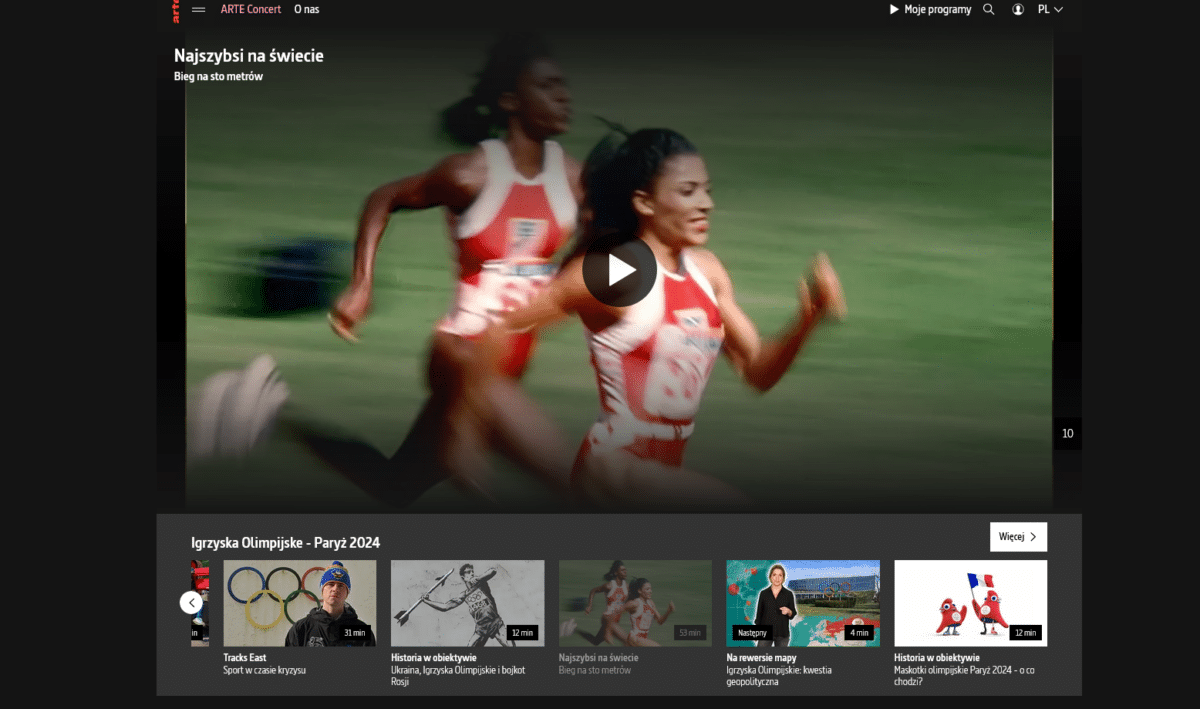Open the hamburger navigation menu
This screenshot has height=709, width=1200.
tap(198, 9)
